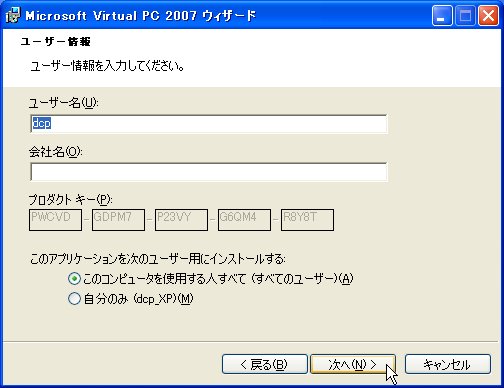504x388 pixels.
Task: Cancel setup with the キャンセル button
Action: pyautogui.click(x=448, y=364)
